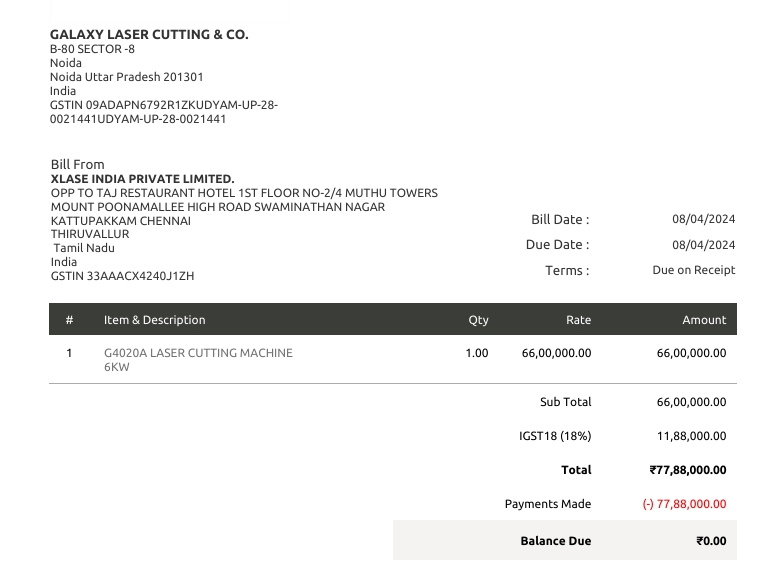The image size is (770, 585).
Task: Click the ₹77,88,000.00 Total amount
Action: pyautogui.click(x=688, y=470)
